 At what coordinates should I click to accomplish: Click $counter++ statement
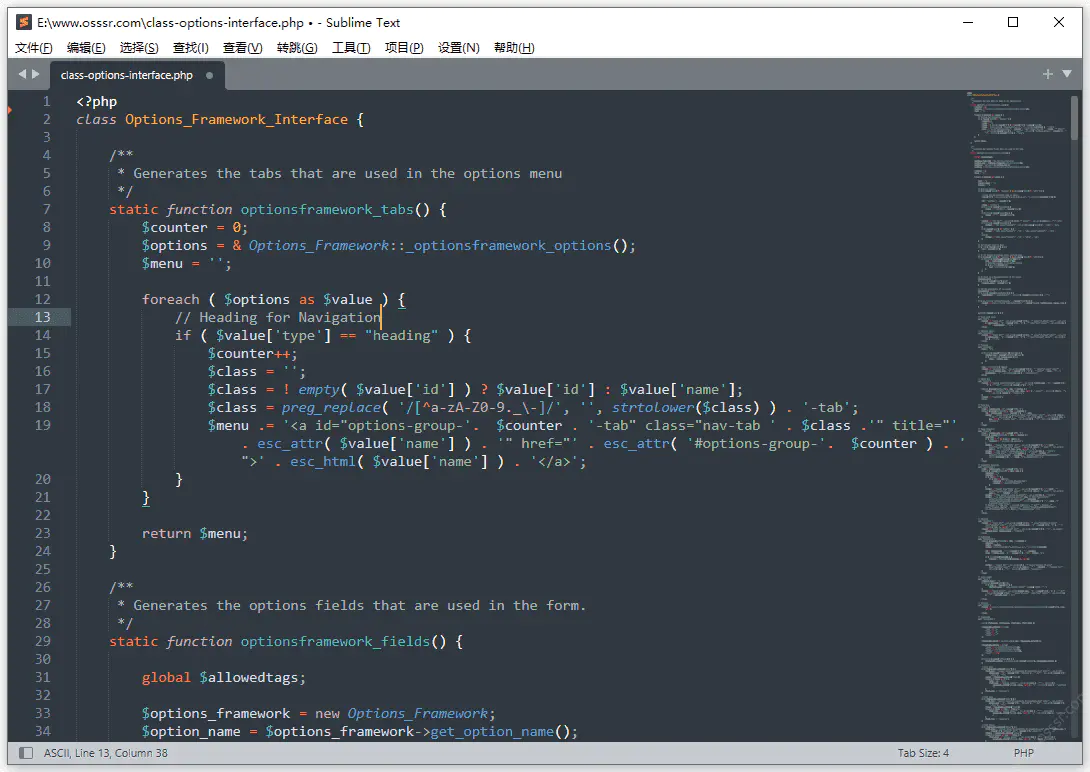[x=252, y=354]
